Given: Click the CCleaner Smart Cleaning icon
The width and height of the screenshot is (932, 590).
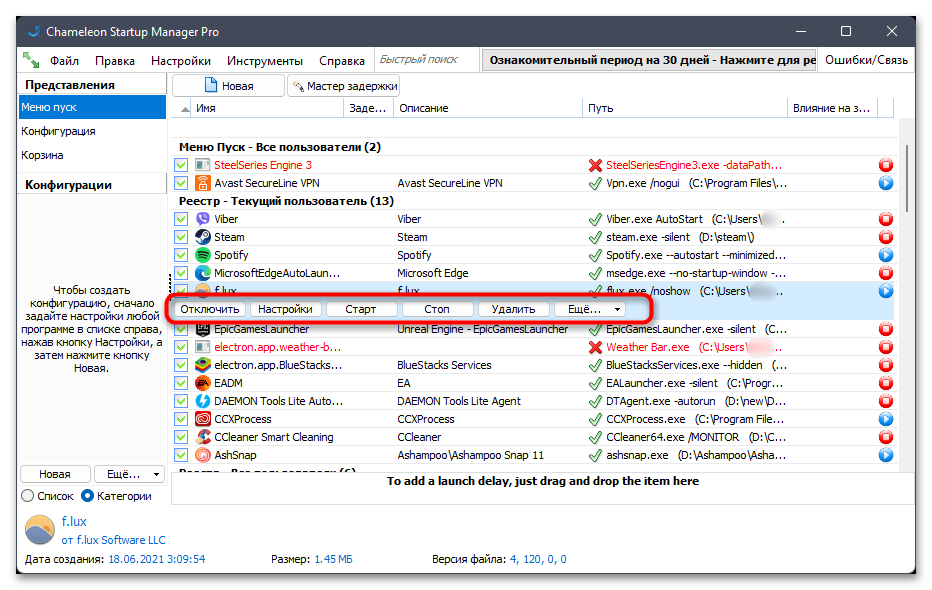Looking at the screenshot, I should click(x=203, y=437).
